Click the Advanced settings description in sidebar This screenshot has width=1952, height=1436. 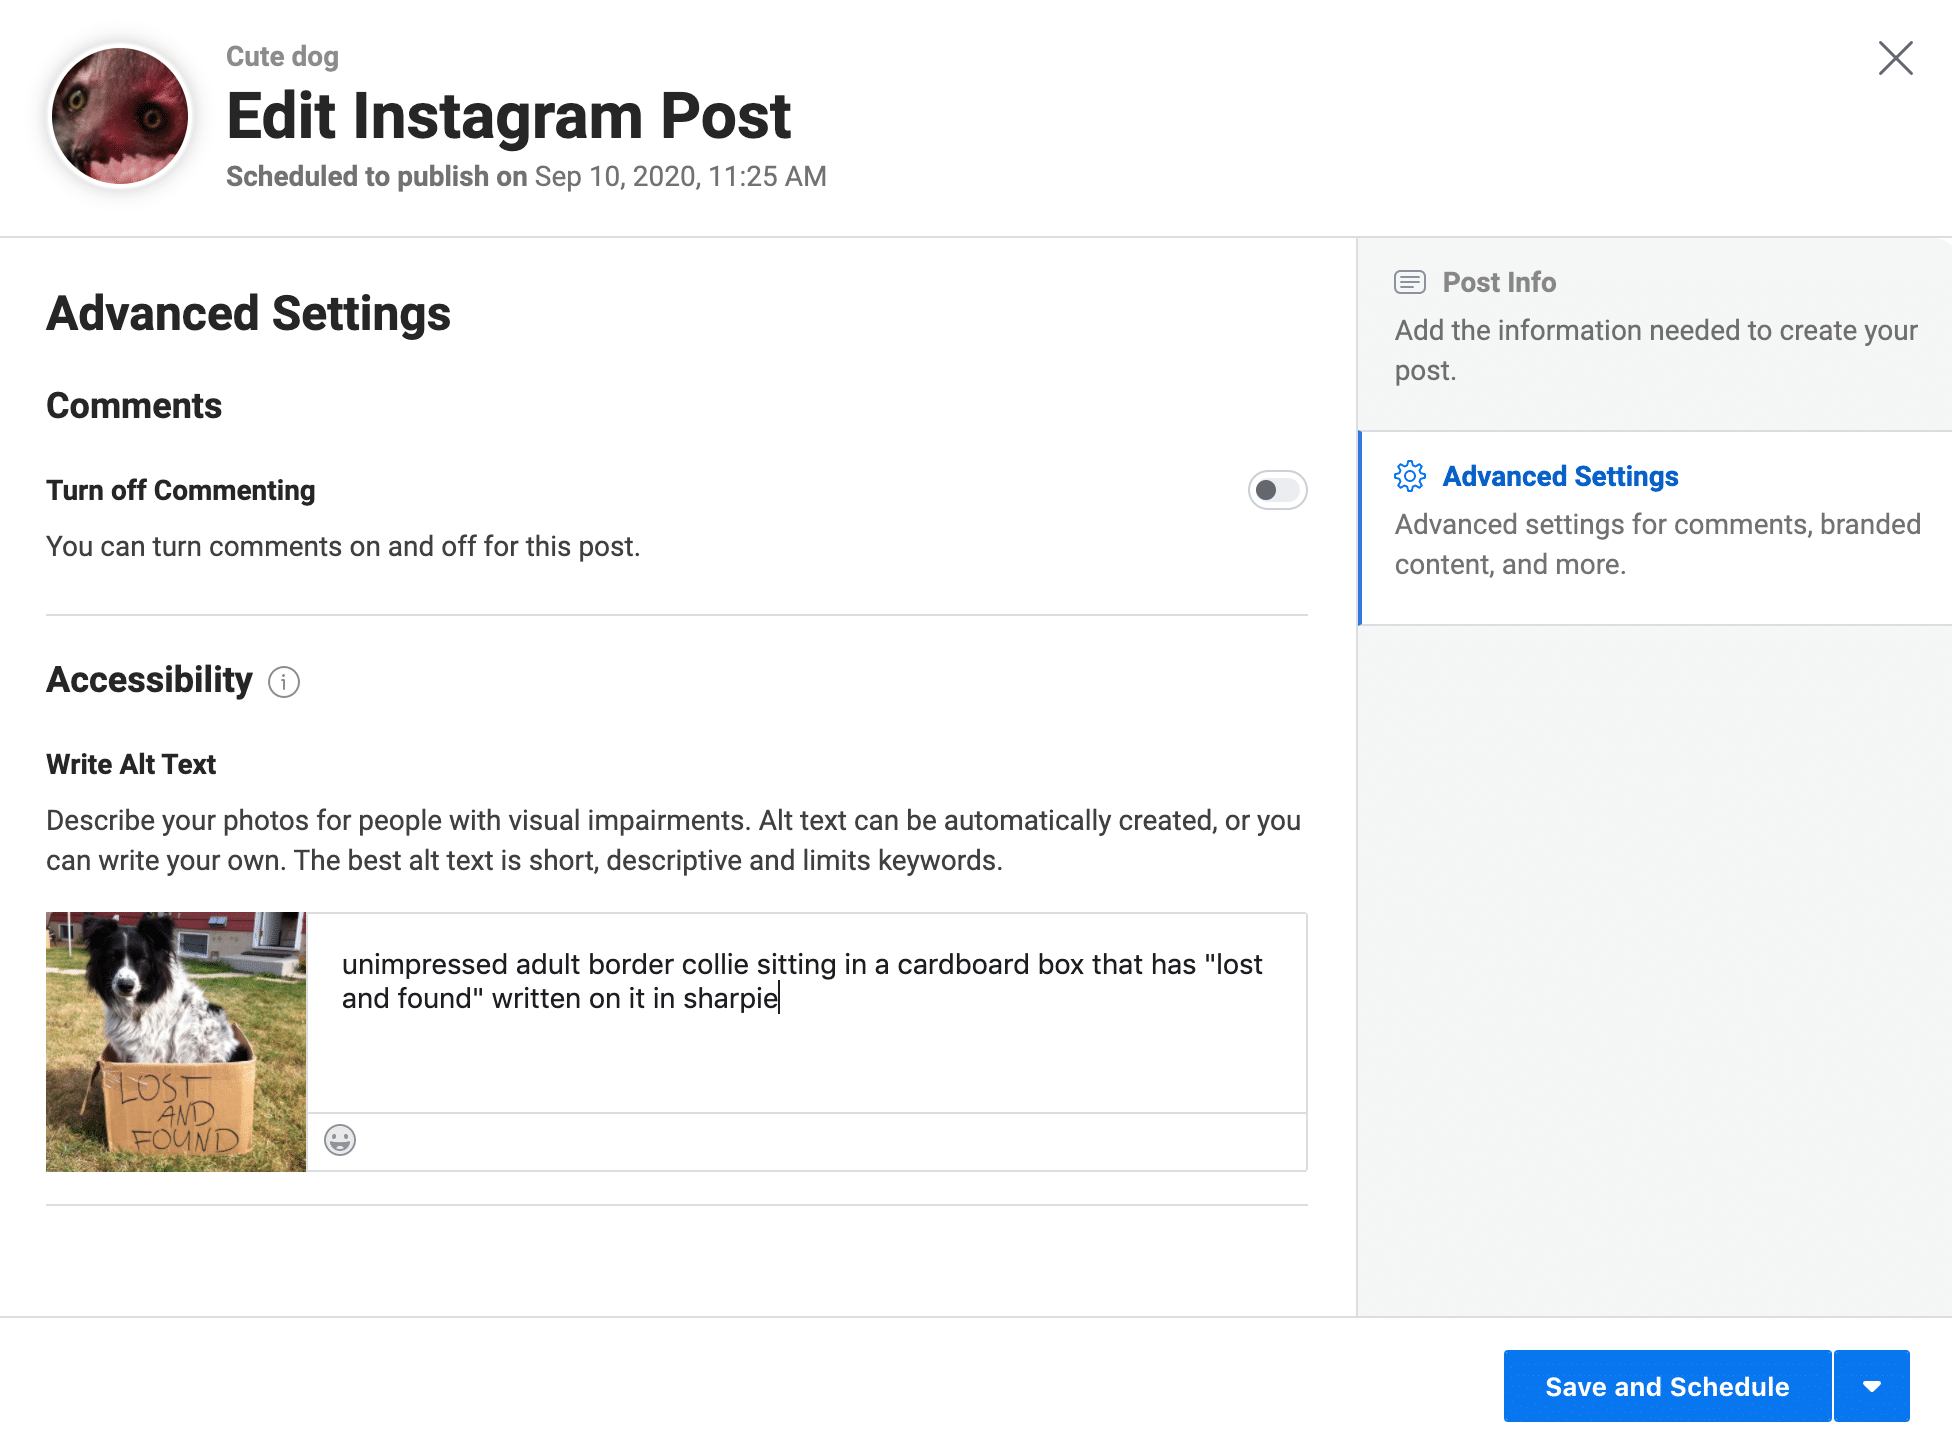tap(1658, 544)
